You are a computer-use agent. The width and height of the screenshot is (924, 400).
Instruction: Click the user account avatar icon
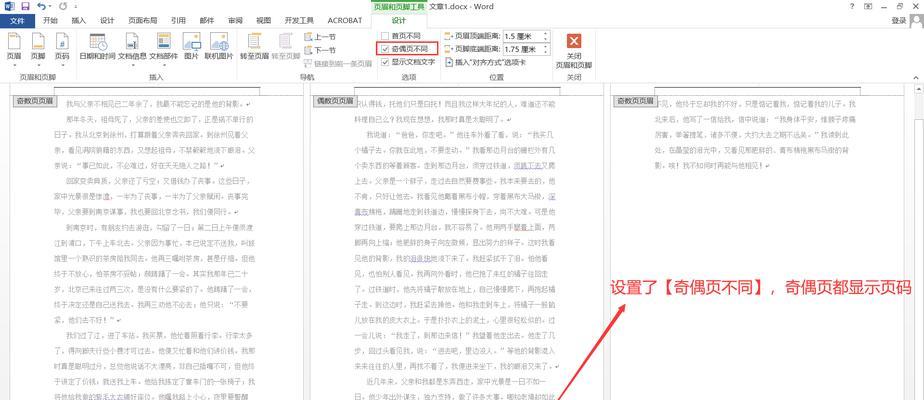(x=916, y=21)
